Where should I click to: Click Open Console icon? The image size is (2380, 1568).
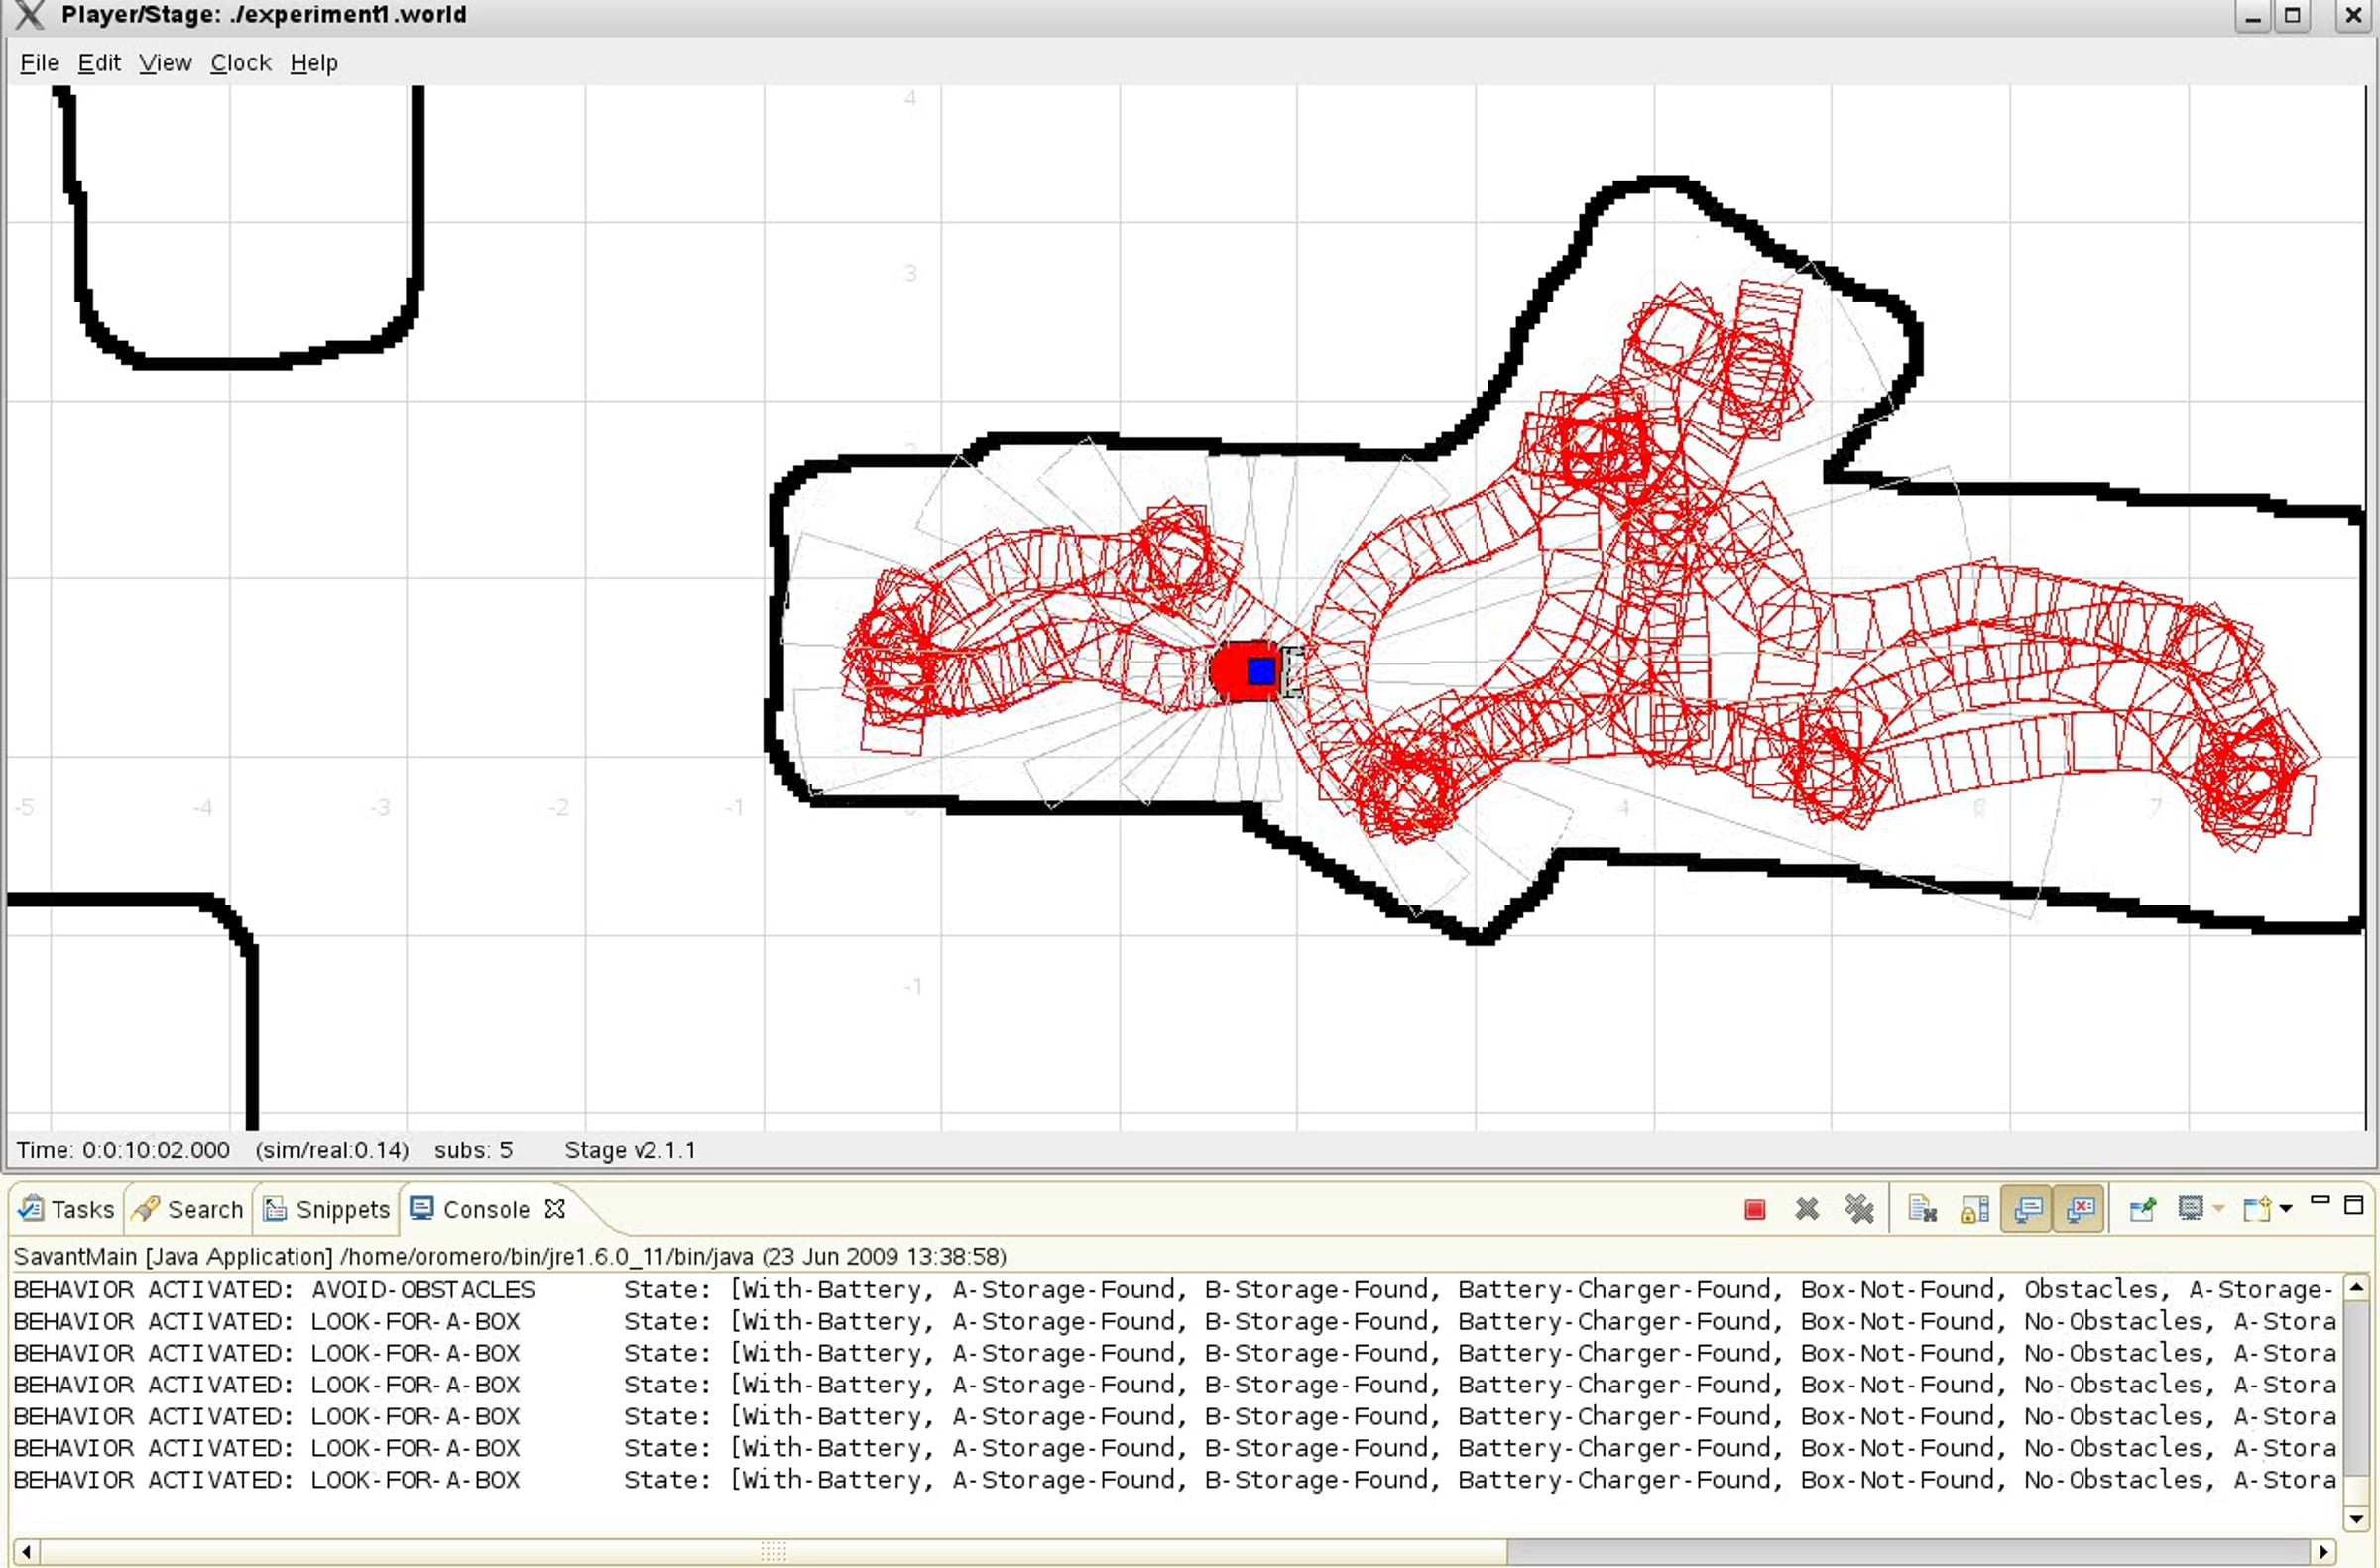pos(2256,1210)
